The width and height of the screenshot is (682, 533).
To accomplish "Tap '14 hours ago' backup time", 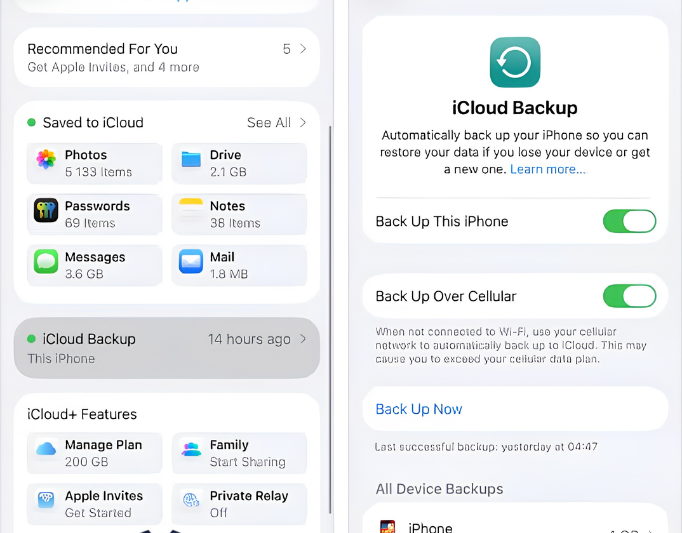I will pos(249,339).
